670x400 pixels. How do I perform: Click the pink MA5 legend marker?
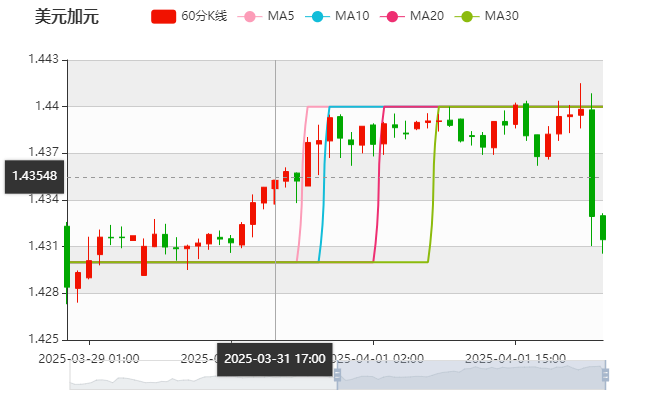(x=249, y=17)
